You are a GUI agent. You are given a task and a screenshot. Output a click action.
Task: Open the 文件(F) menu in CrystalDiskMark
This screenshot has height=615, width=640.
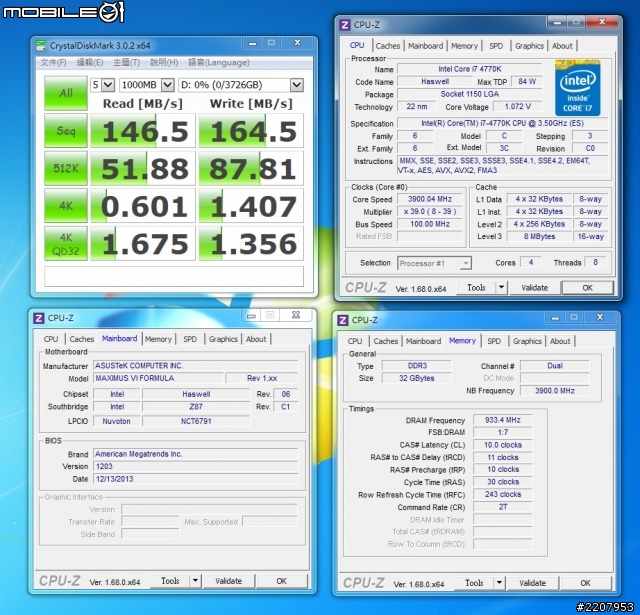(x=53, y=63)
